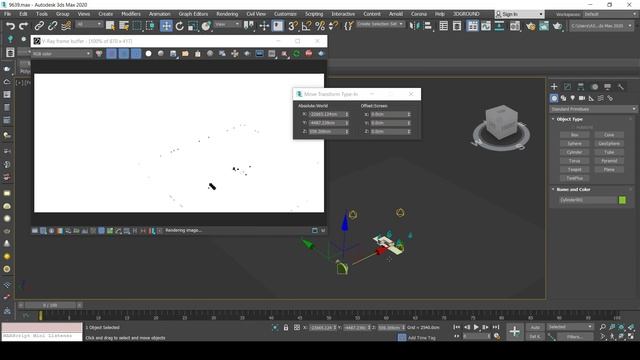Click the Select Object tool icon
This screenshot has height=360, width=640.
(110, 26)
